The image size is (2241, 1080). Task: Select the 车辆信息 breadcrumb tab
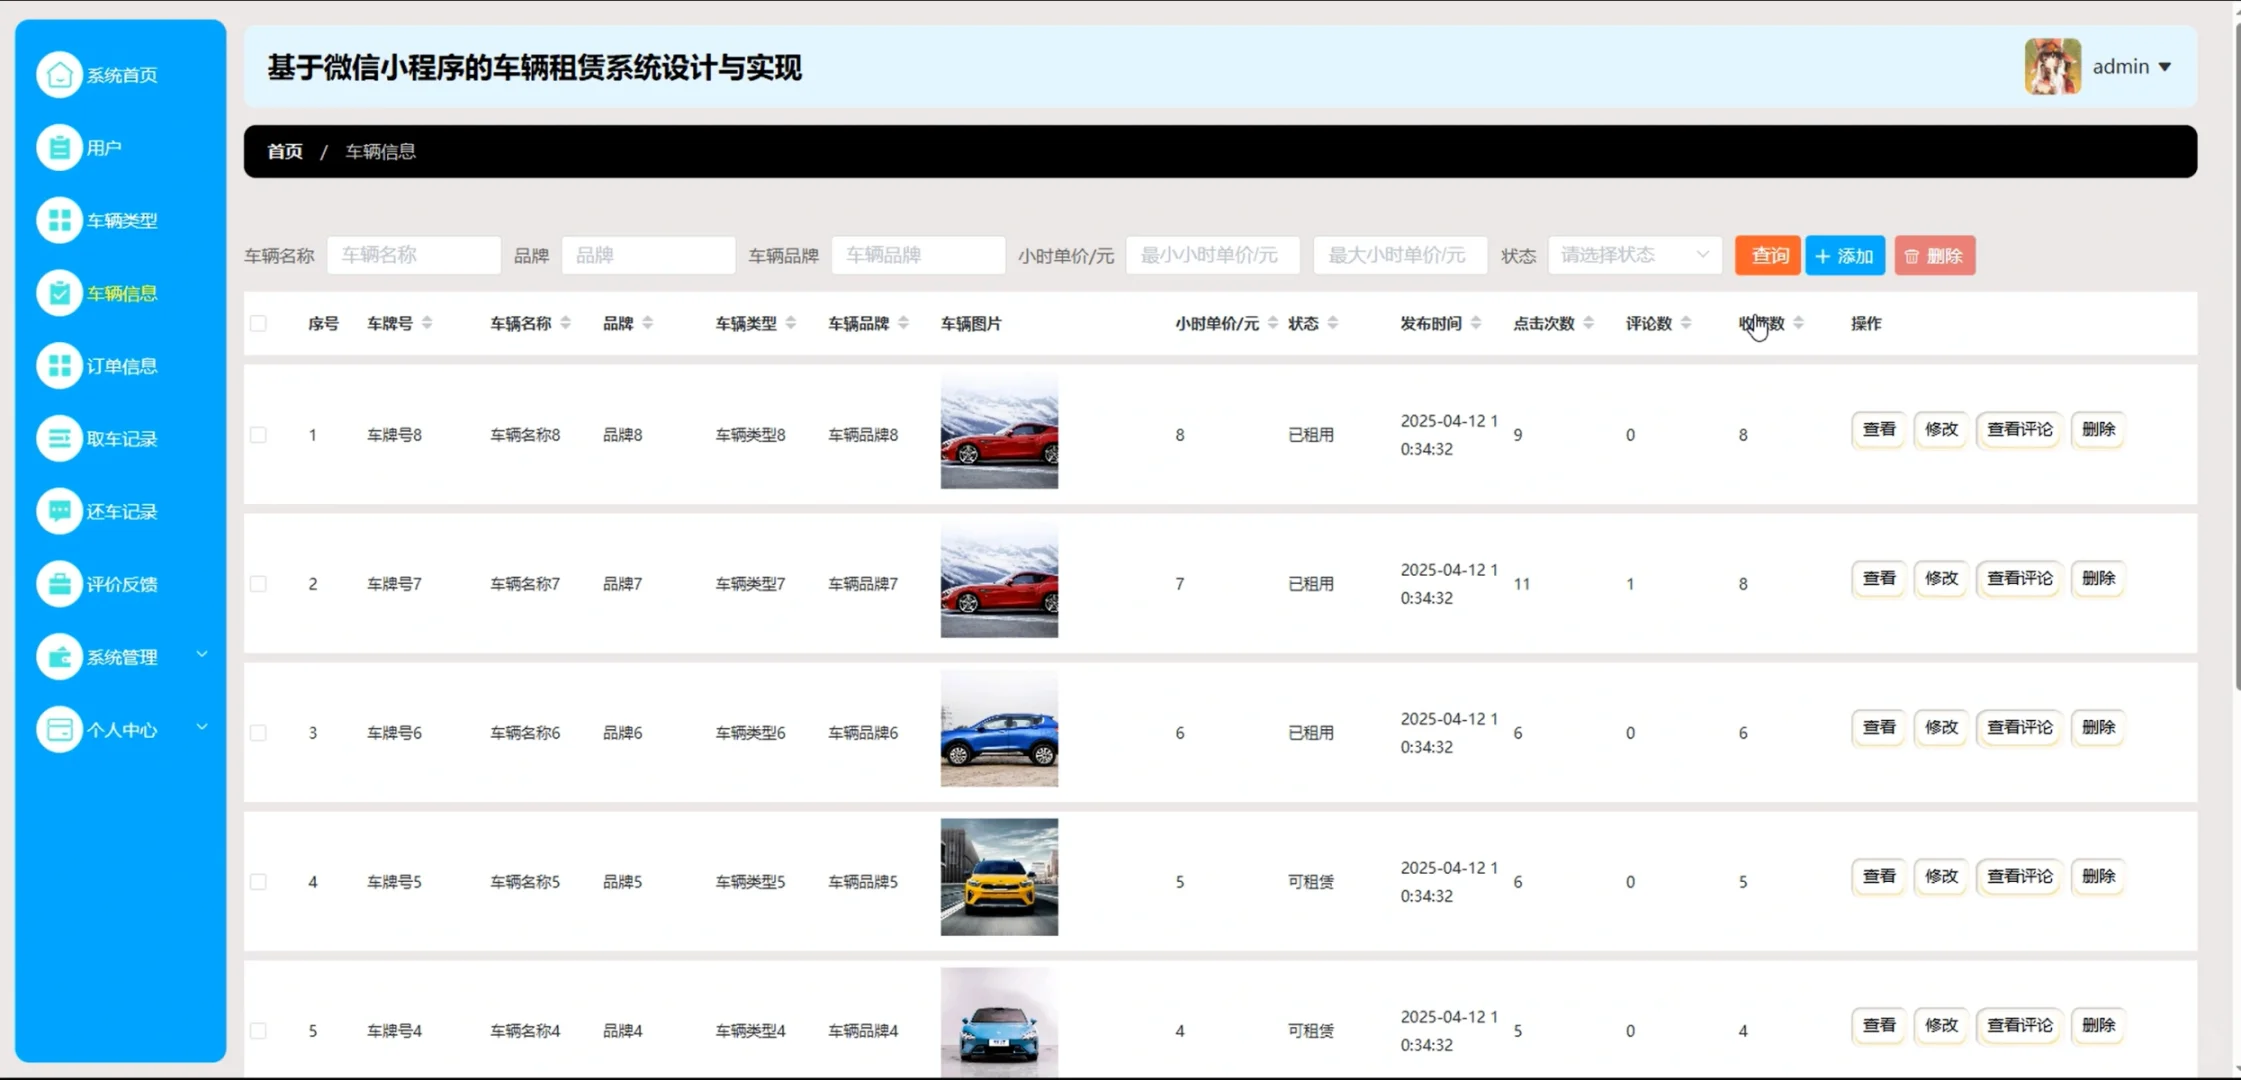coord(380,151)
